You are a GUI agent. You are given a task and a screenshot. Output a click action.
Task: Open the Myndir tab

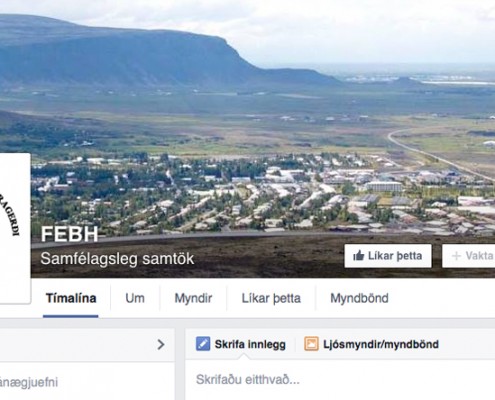(193, 298)
